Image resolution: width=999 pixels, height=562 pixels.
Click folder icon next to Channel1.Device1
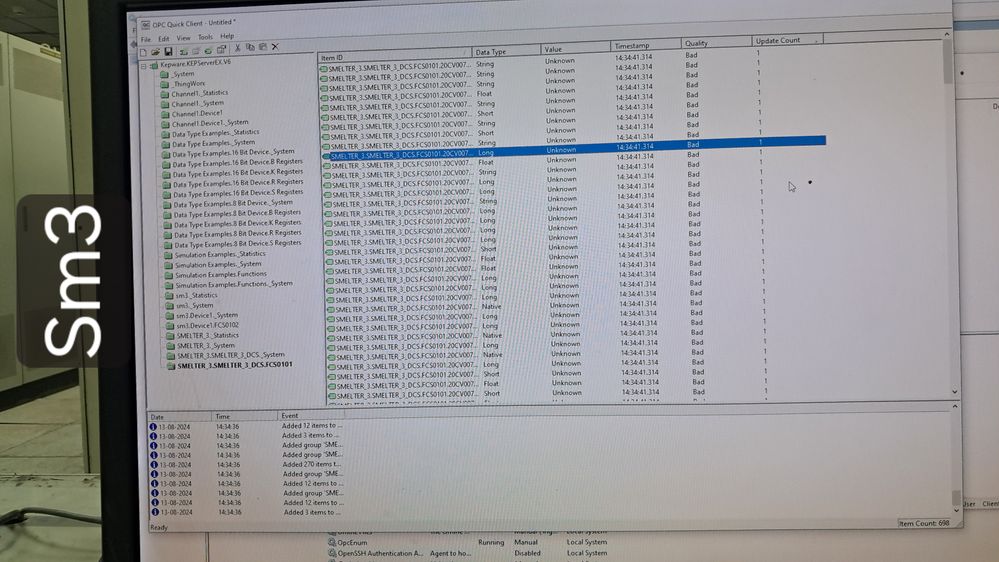coord(165,115)
